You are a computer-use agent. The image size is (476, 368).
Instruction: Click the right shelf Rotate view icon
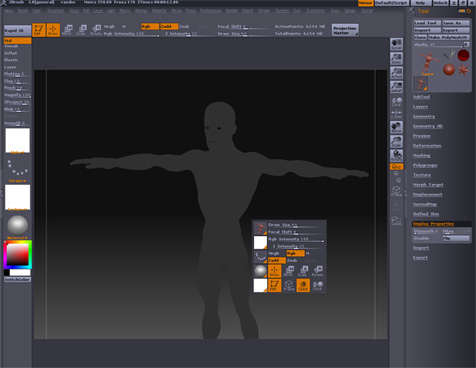point(396,155)
